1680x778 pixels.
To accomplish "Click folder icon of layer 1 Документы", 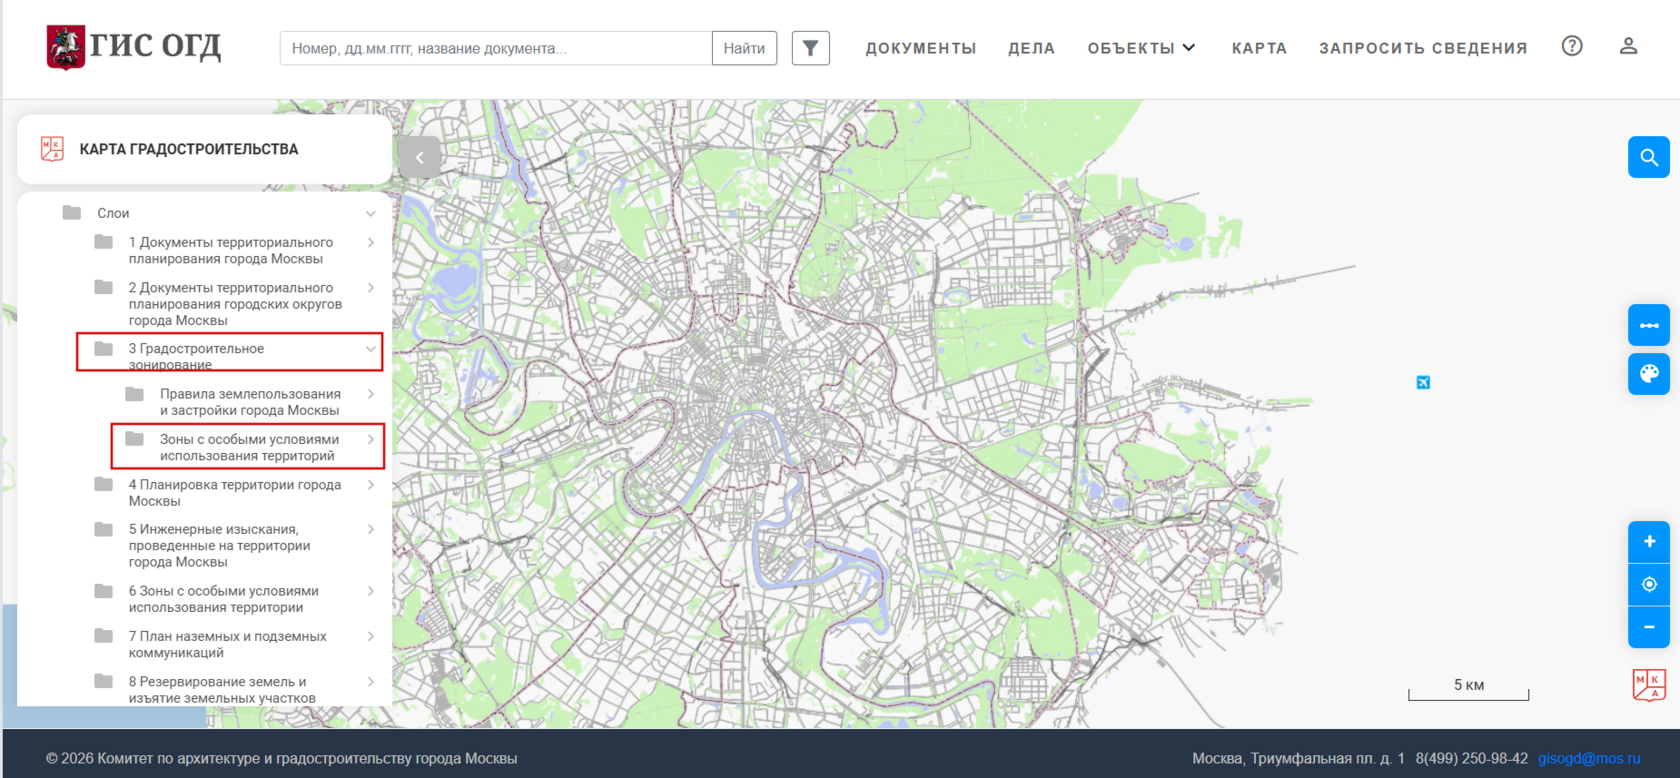I will click(104, 241).
